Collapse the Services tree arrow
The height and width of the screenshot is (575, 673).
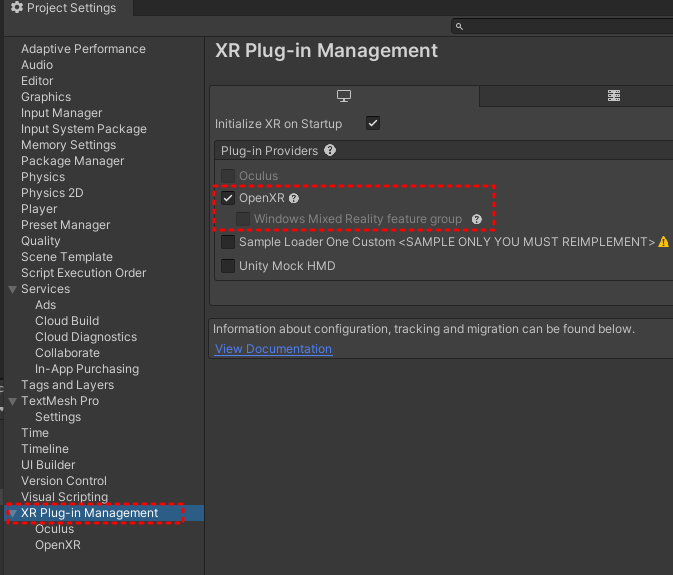click(x=12, y=290)
